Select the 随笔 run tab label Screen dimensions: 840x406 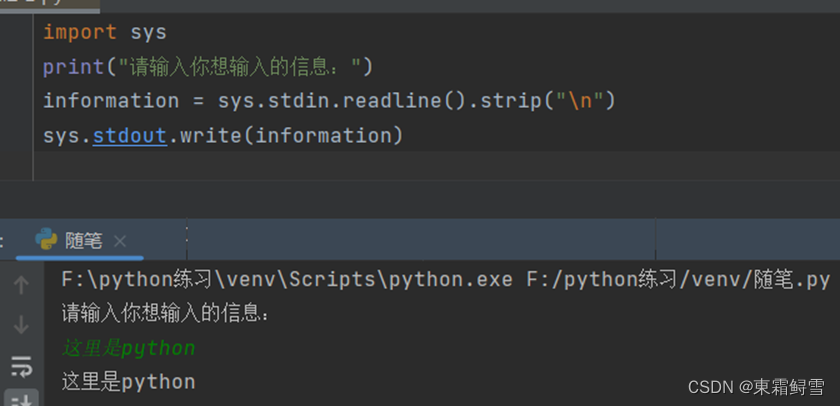[x=84, y=241]
